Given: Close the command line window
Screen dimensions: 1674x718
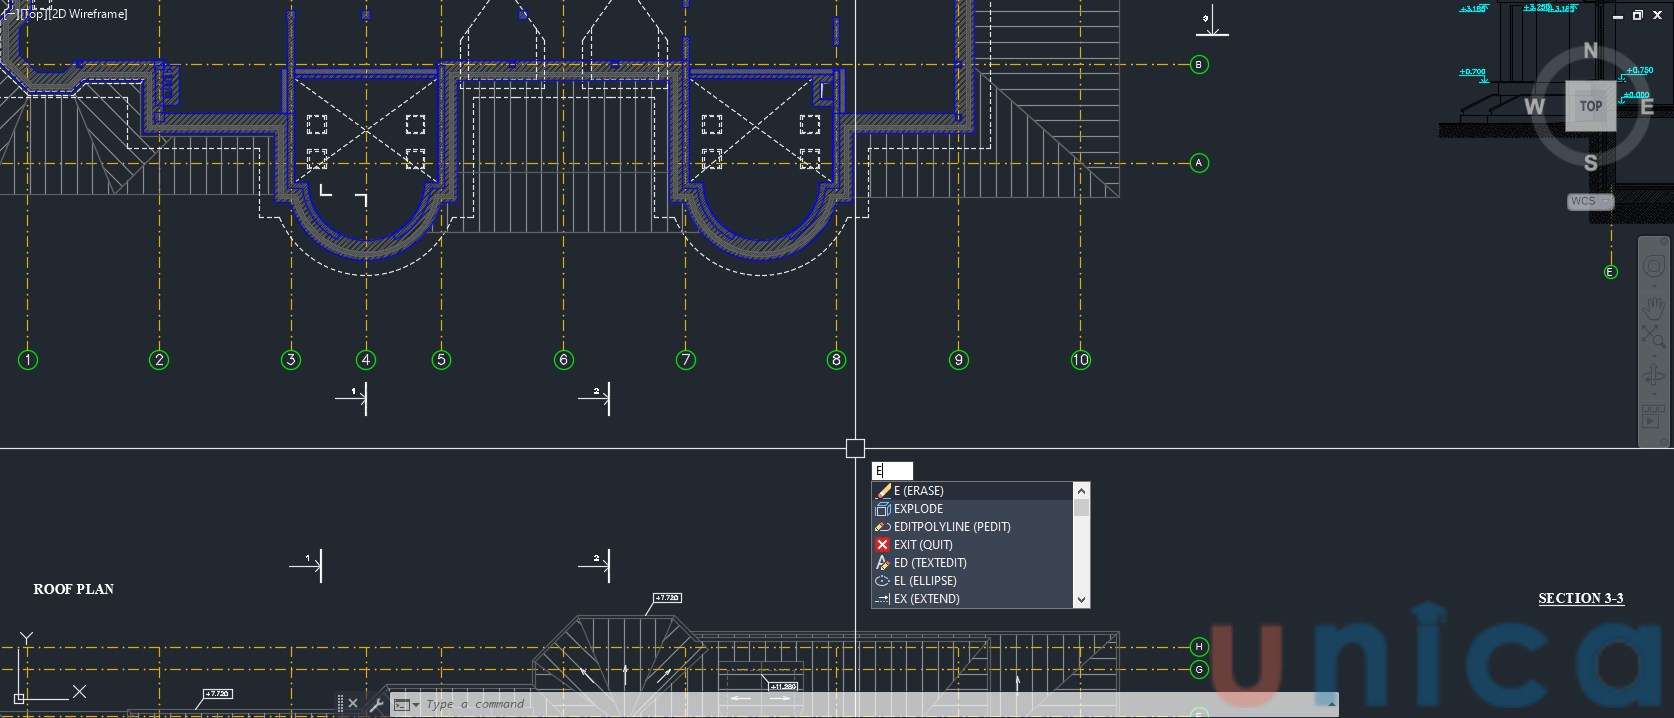Looking at the screenshot, I should pyautogui.click(x=353, y=704).
